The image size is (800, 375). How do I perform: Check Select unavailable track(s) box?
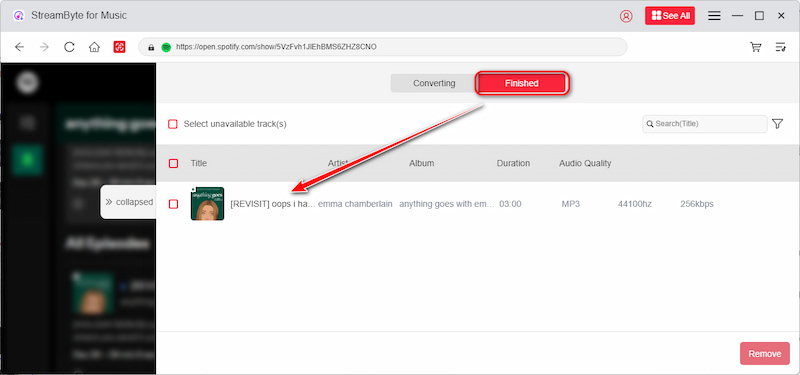click(x=173, y=124)
